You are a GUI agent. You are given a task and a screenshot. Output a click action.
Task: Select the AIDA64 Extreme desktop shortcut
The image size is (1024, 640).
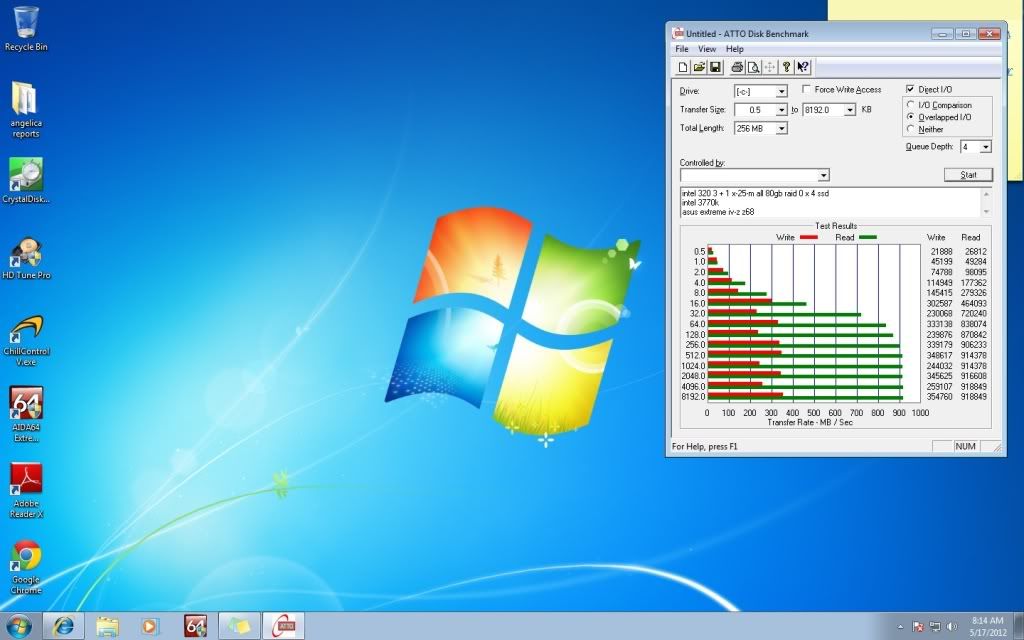pos(26,415)
